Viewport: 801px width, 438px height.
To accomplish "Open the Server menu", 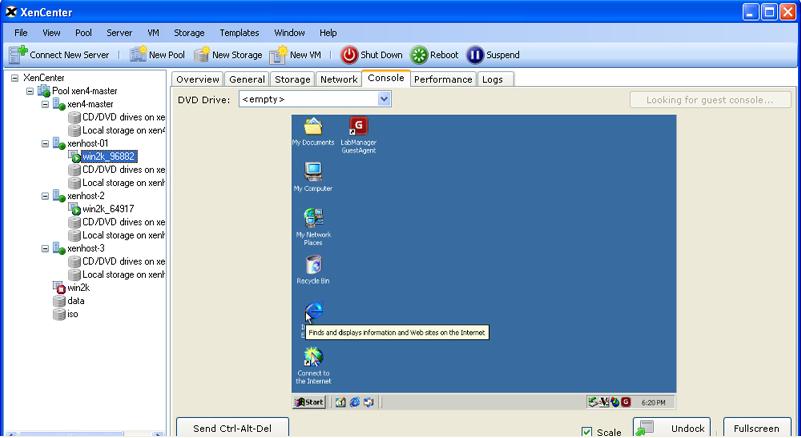I will click(x=119, y=33).
